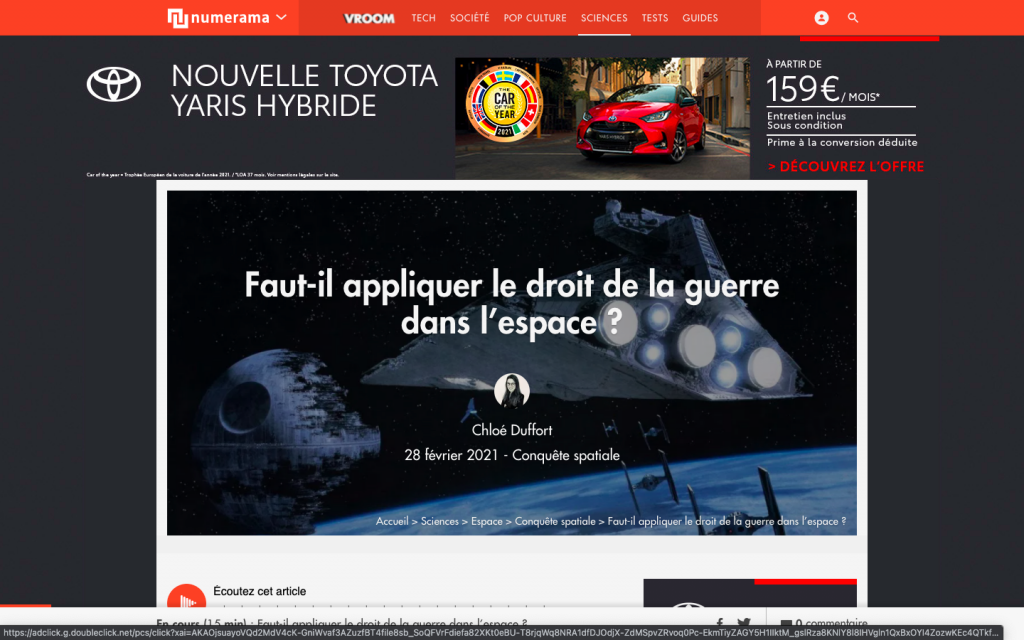Image resolution: width=1024 pixels, height=640 pixels.
Task: Click 'Conquête spatiale' in the breadcrumb
Action: pyautogui.click(x=555, y=521)
